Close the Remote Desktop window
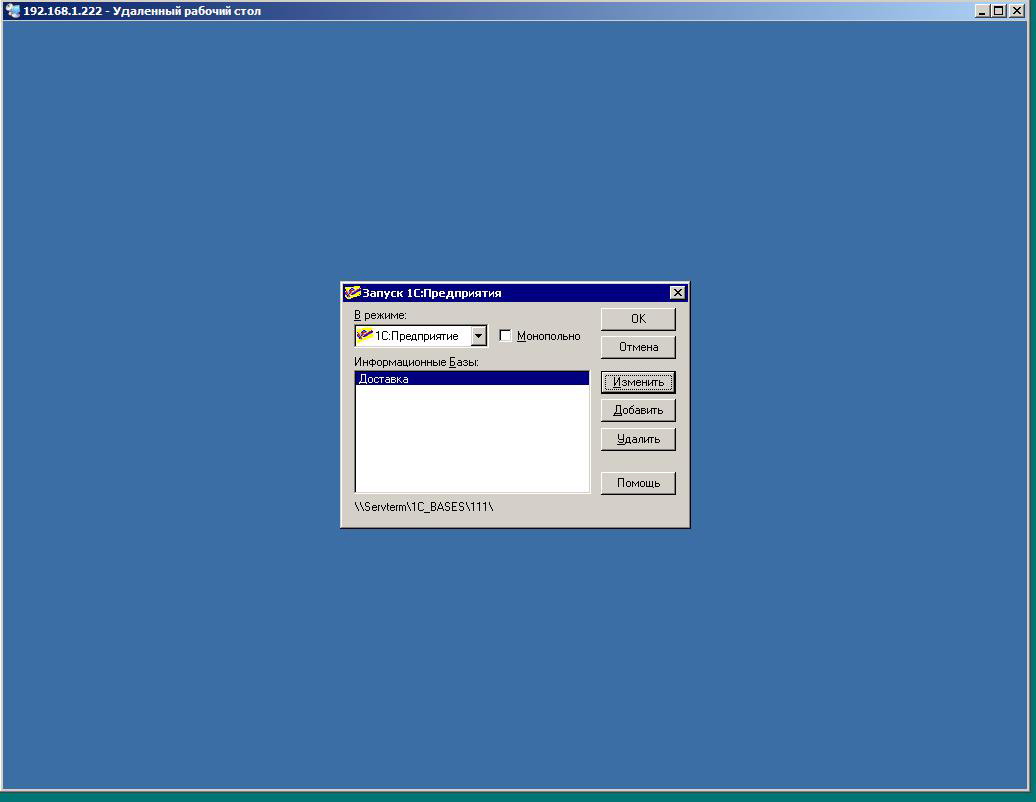 [x=1017, y=11]
